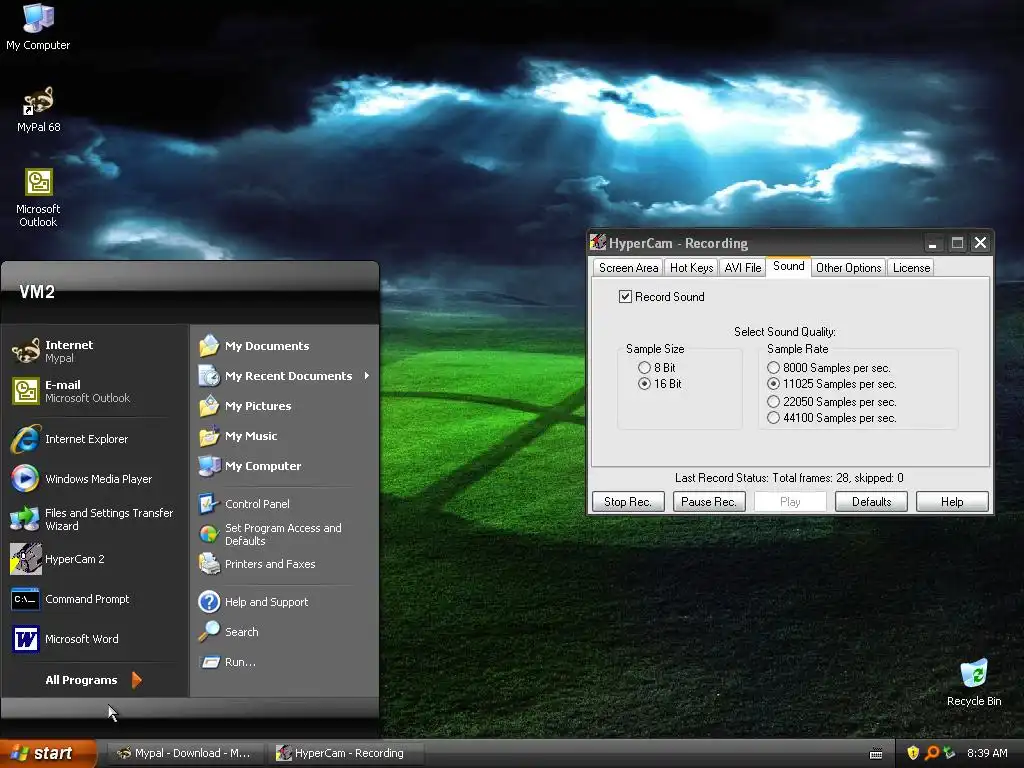
Task: Open My Documents in Start menu
Action: click(285, 345)
